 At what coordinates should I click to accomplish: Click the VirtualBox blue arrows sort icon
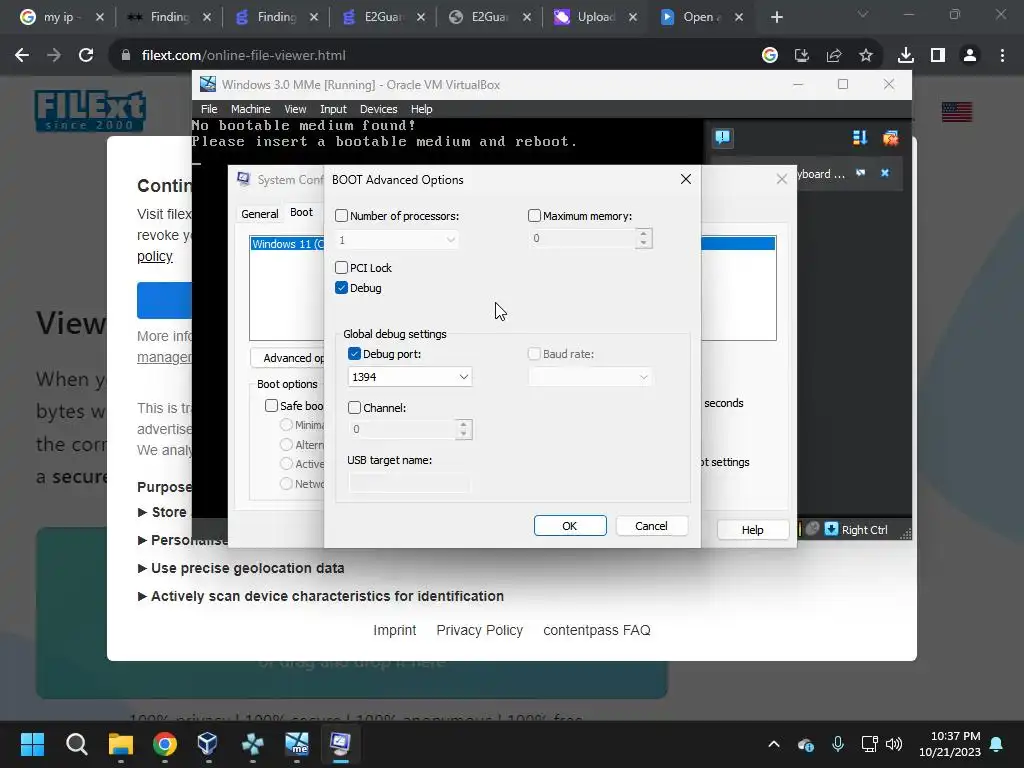pos(859,137)
